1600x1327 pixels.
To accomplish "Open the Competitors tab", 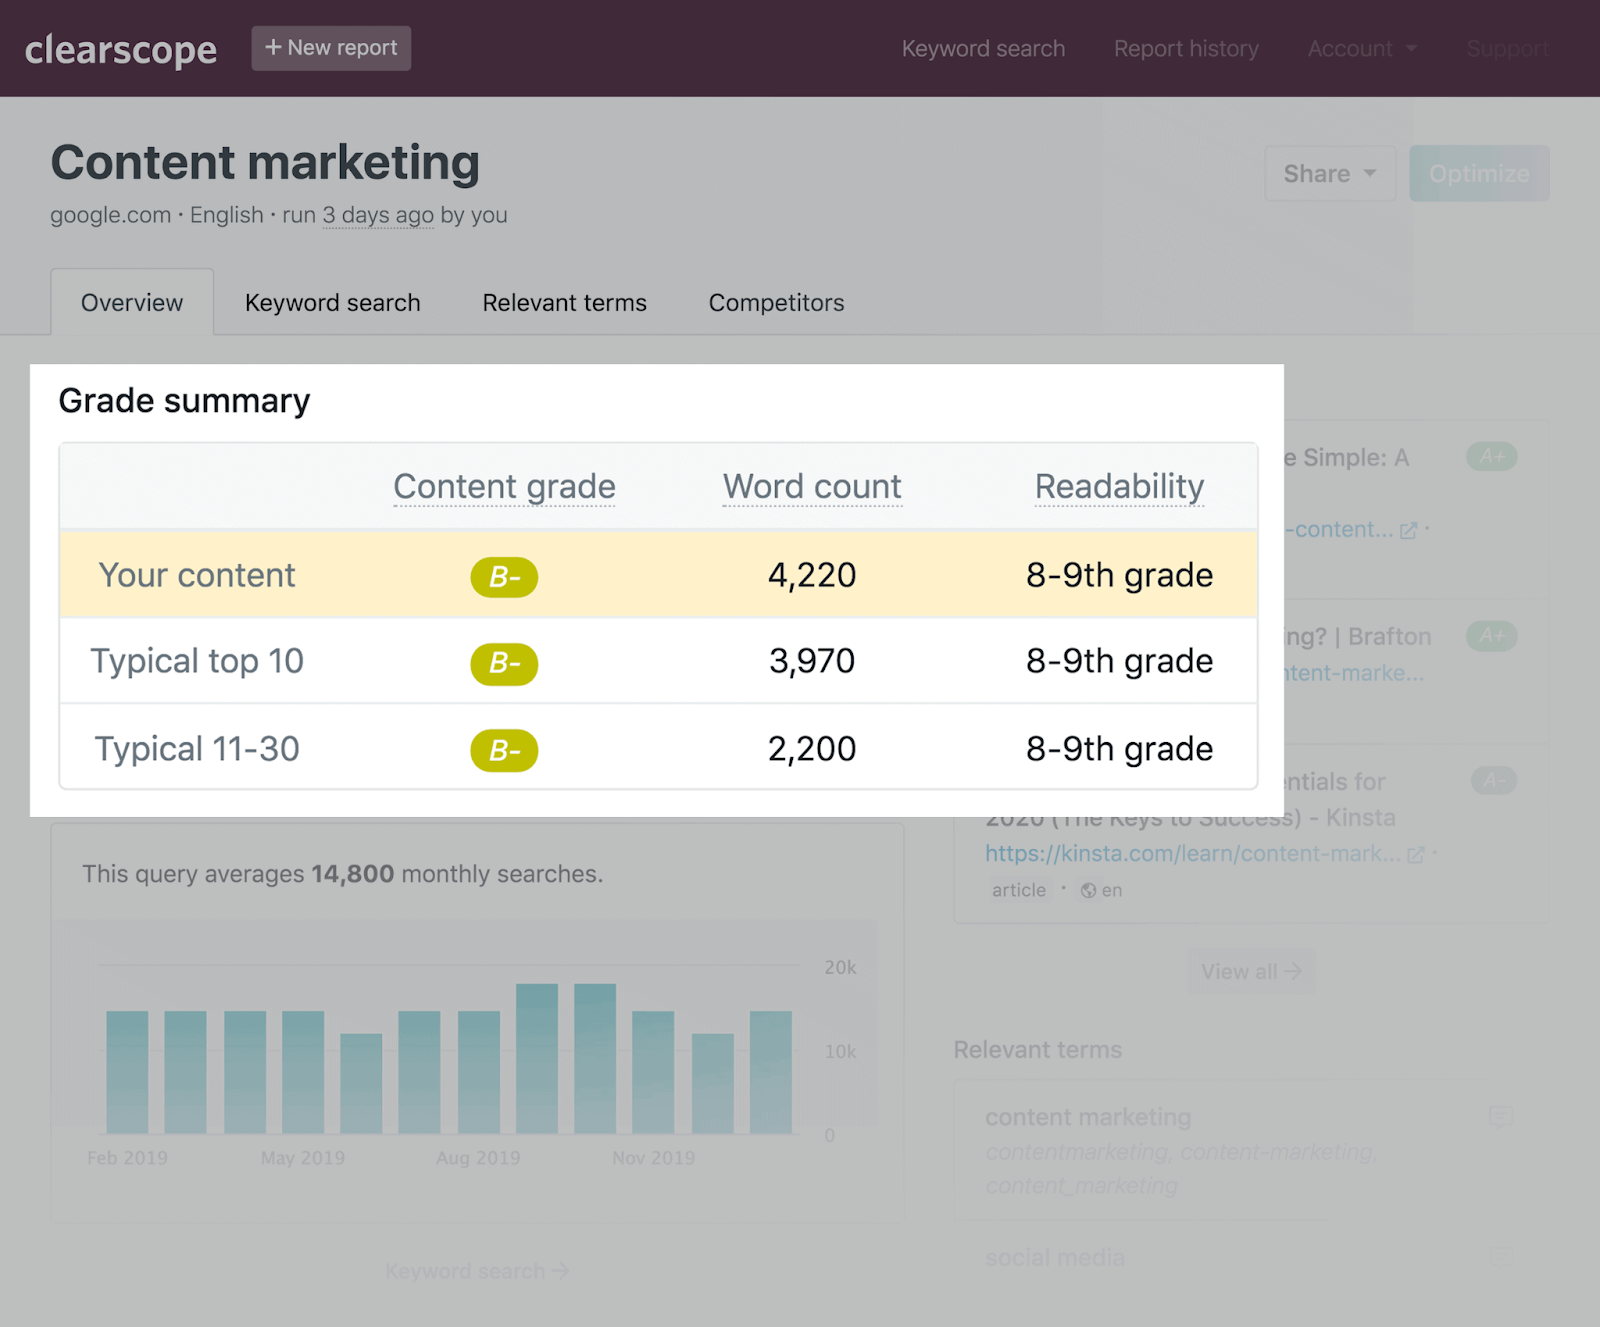I will pyautogui.click(x=776, y=303).
